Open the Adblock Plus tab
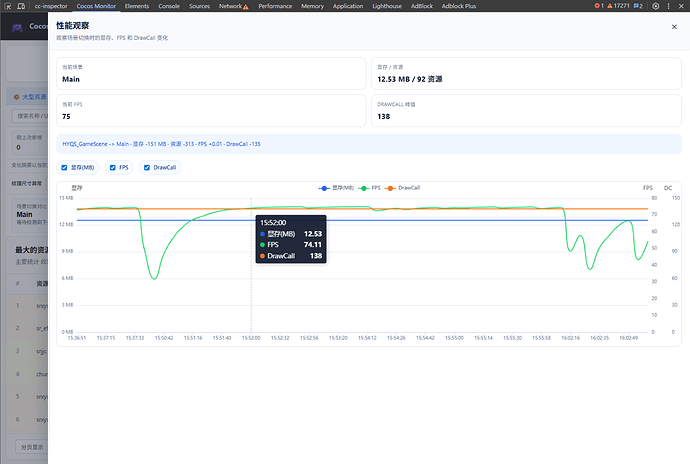This screenshot has height=464, width=690. pyautogui.click(x=459, y=6)
